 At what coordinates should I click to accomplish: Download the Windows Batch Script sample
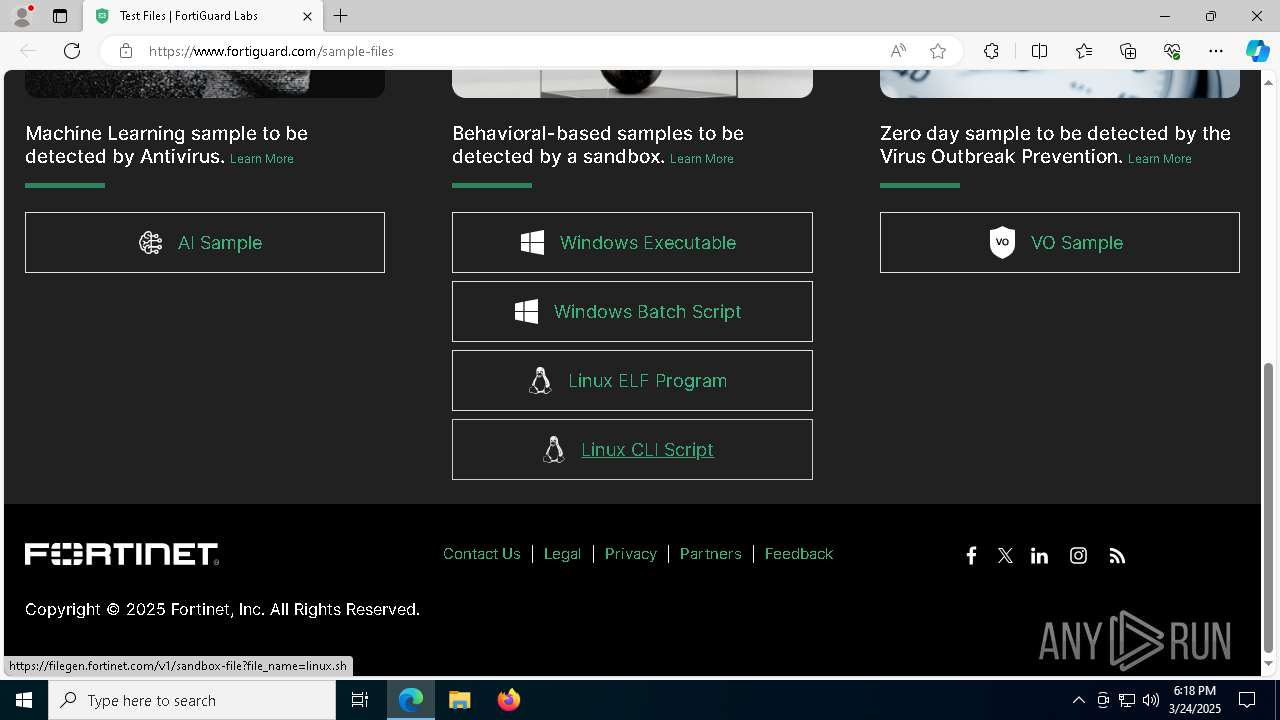(x=632, y=311)
